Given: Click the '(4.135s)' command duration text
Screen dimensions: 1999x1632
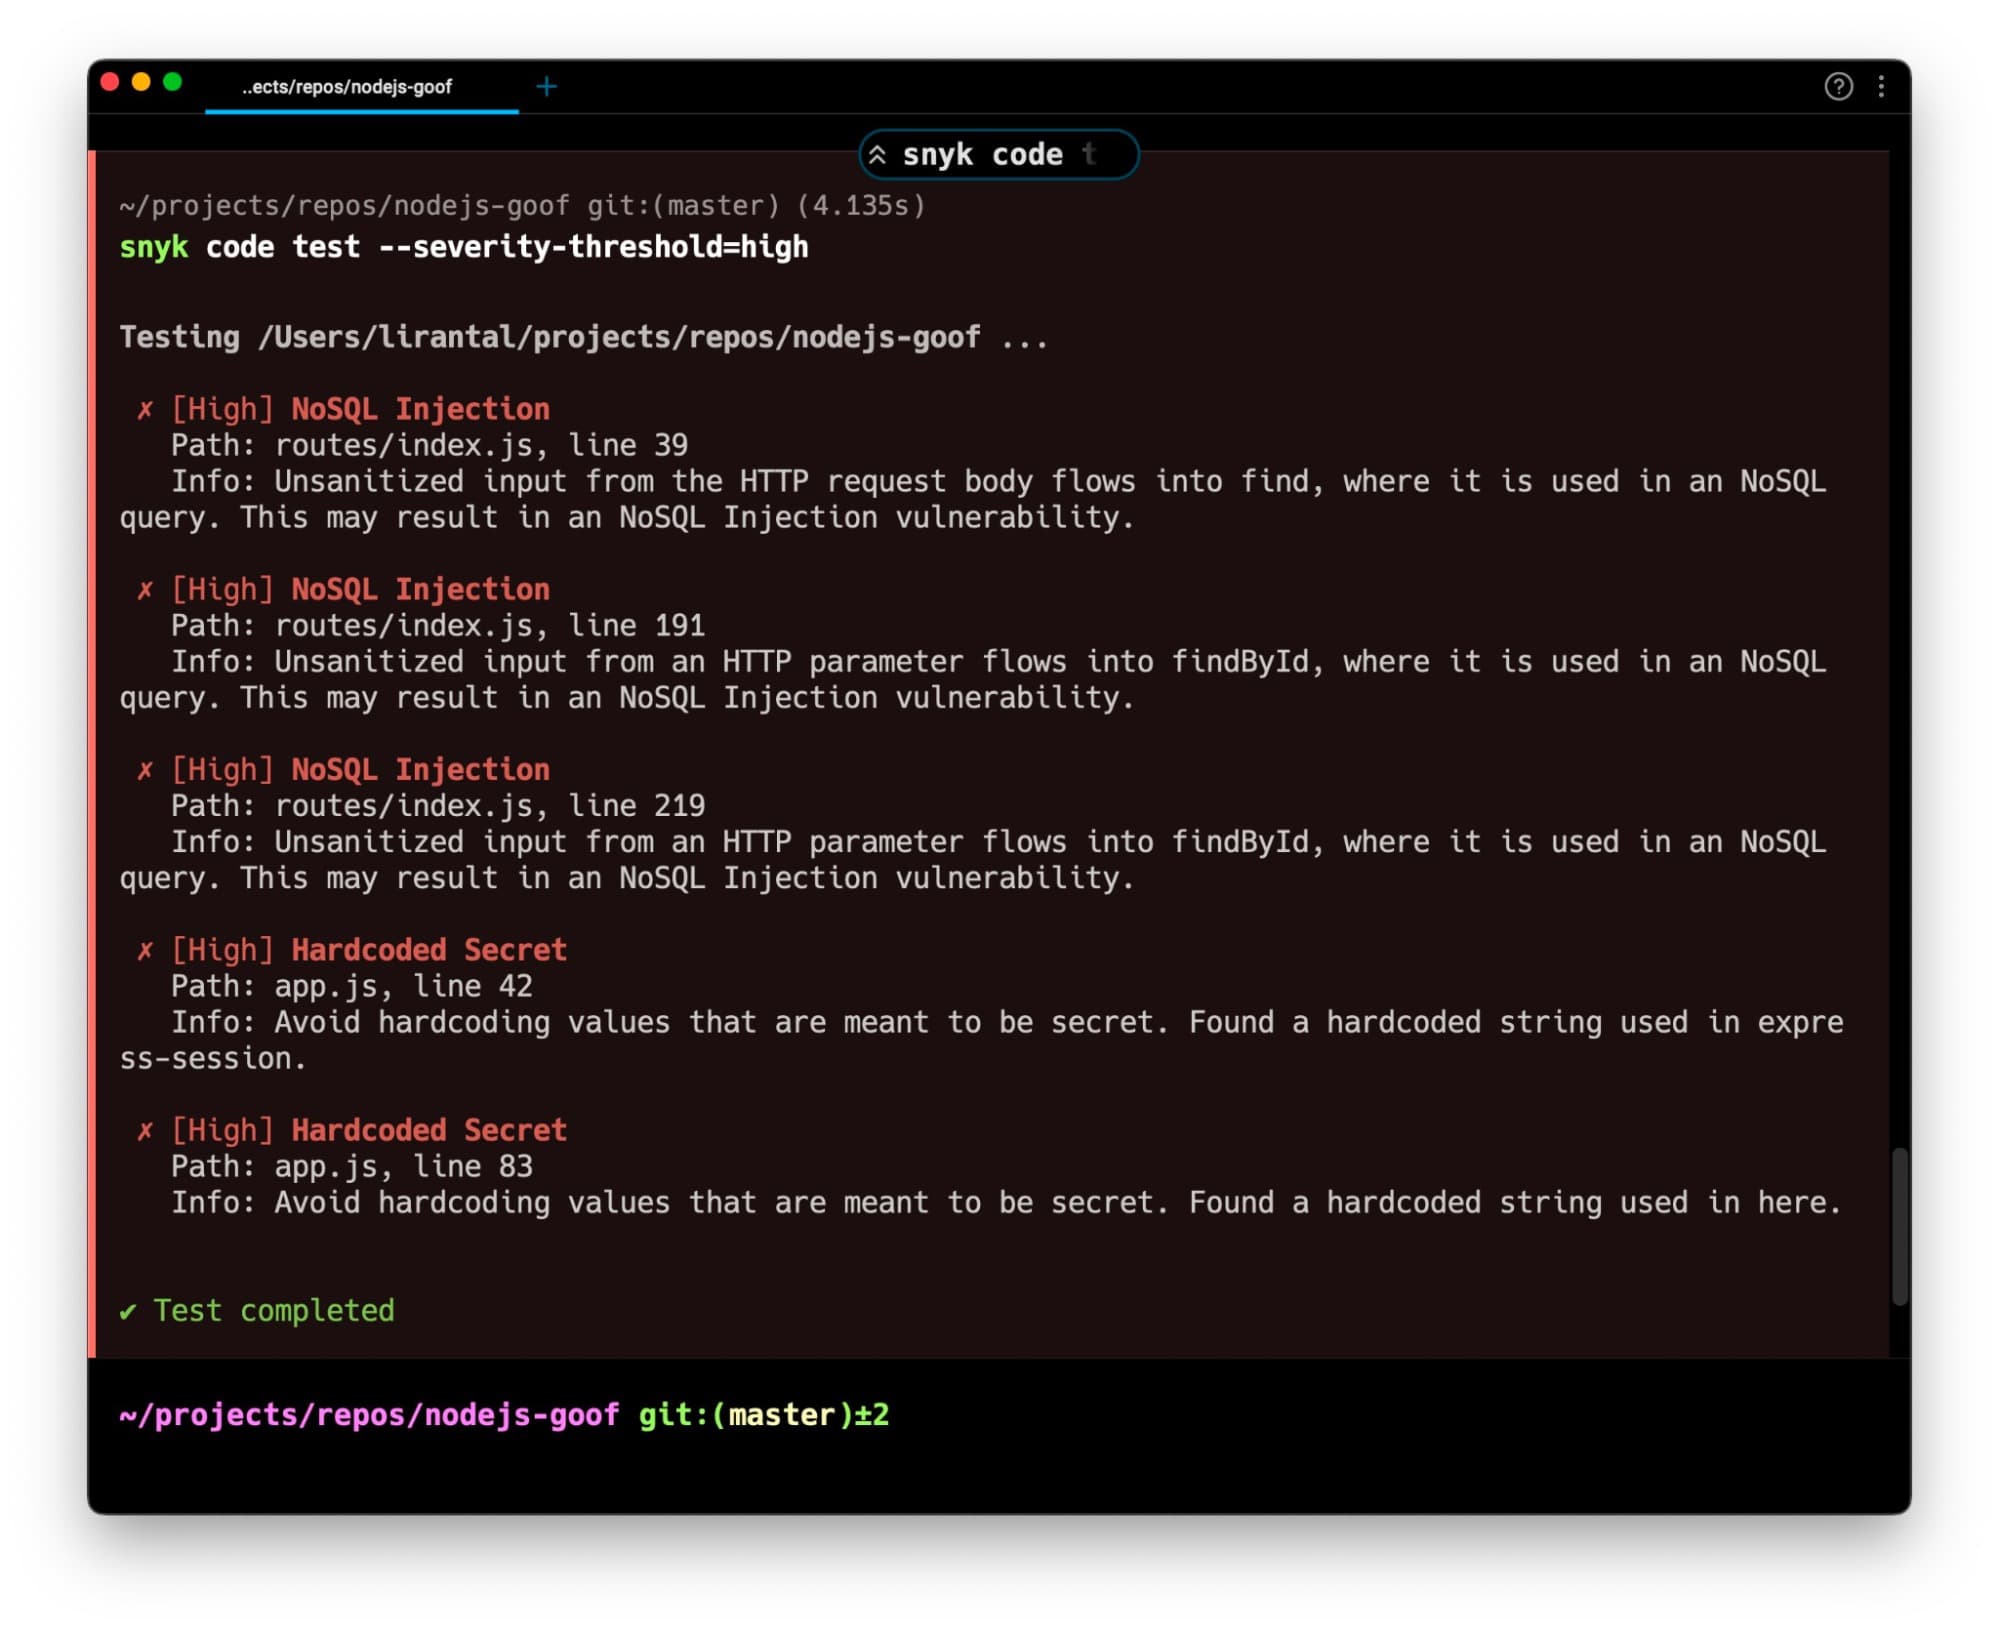Looking at the screenshot, I should [x=861, y=206].
